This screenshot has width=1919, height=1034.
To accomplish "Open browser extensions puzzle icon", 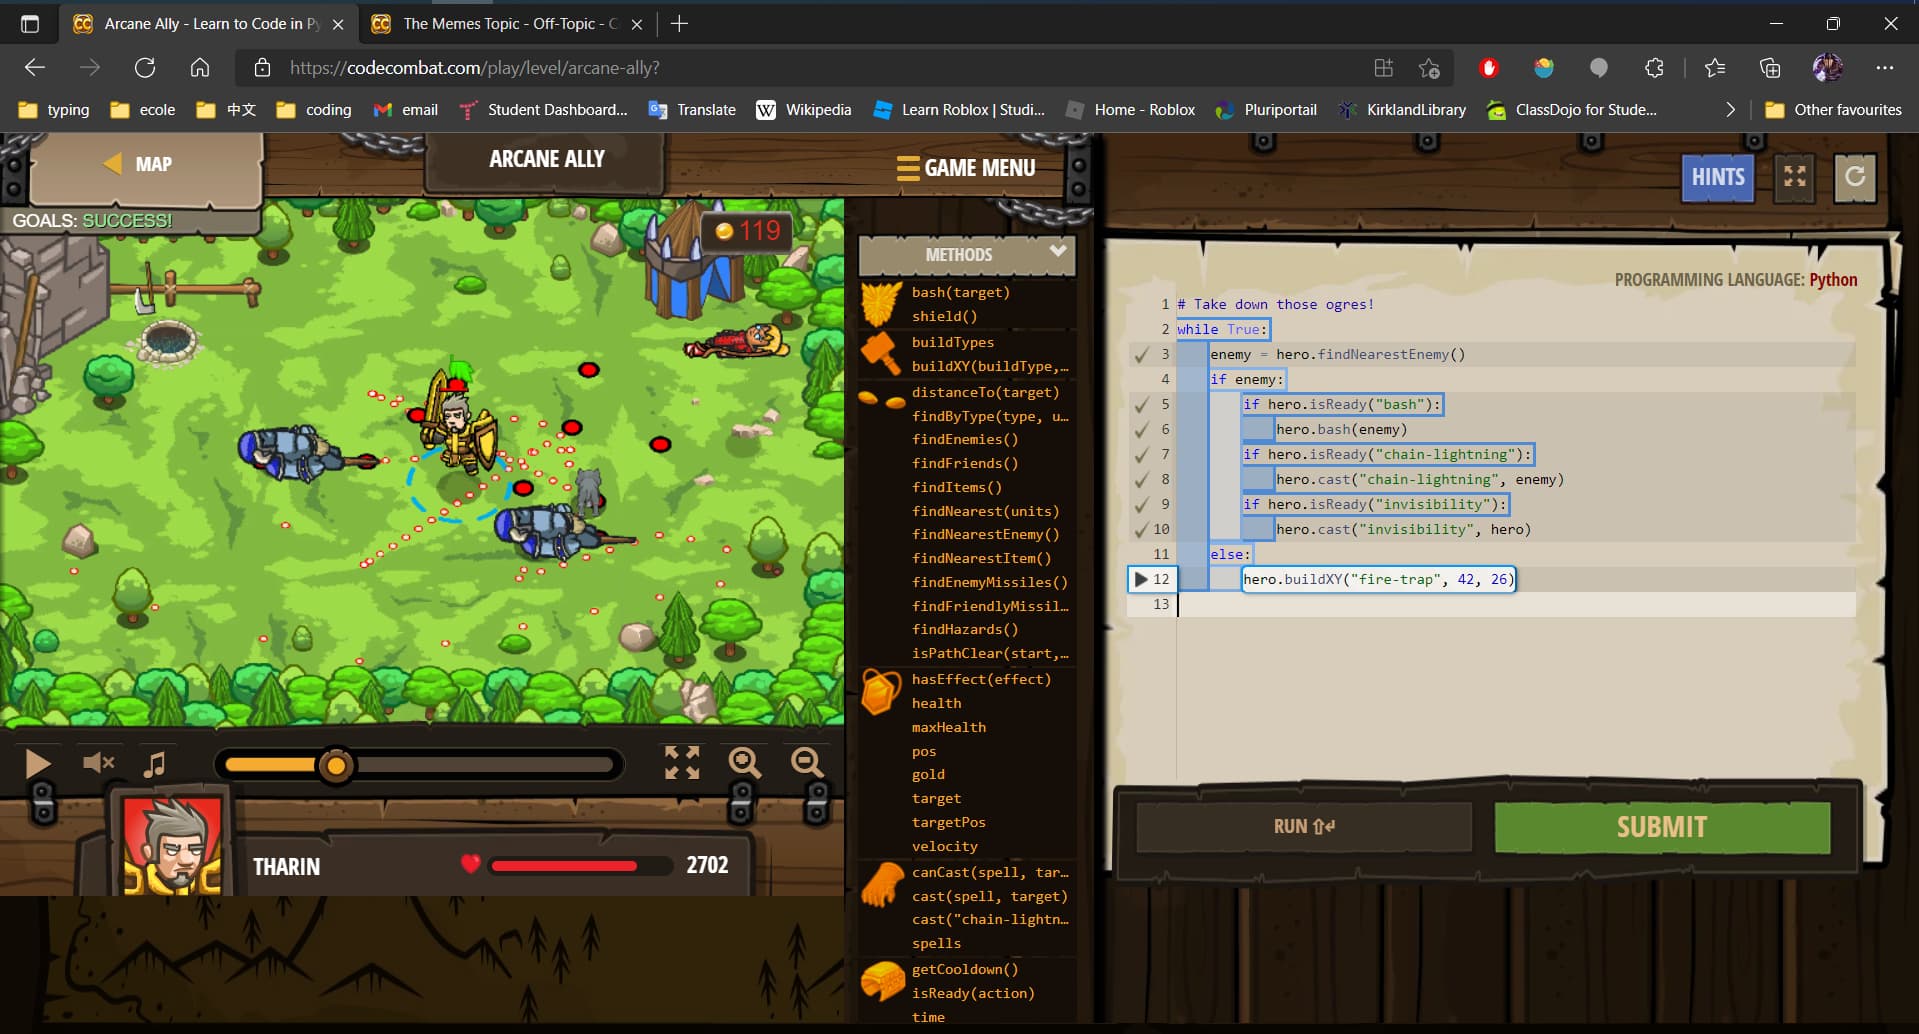I will click(x=1654, y=68).
